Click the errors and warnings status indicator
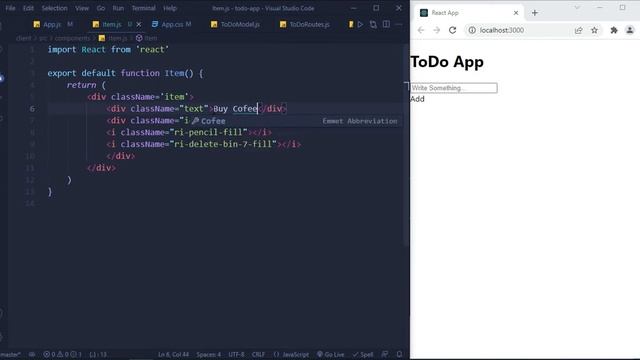Viewport: 640px width, 360px height. 62,354
